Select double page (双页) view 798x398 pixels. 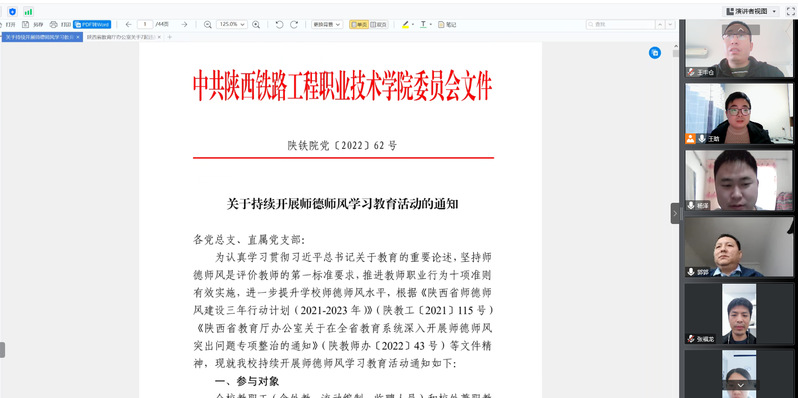[378, 24]
